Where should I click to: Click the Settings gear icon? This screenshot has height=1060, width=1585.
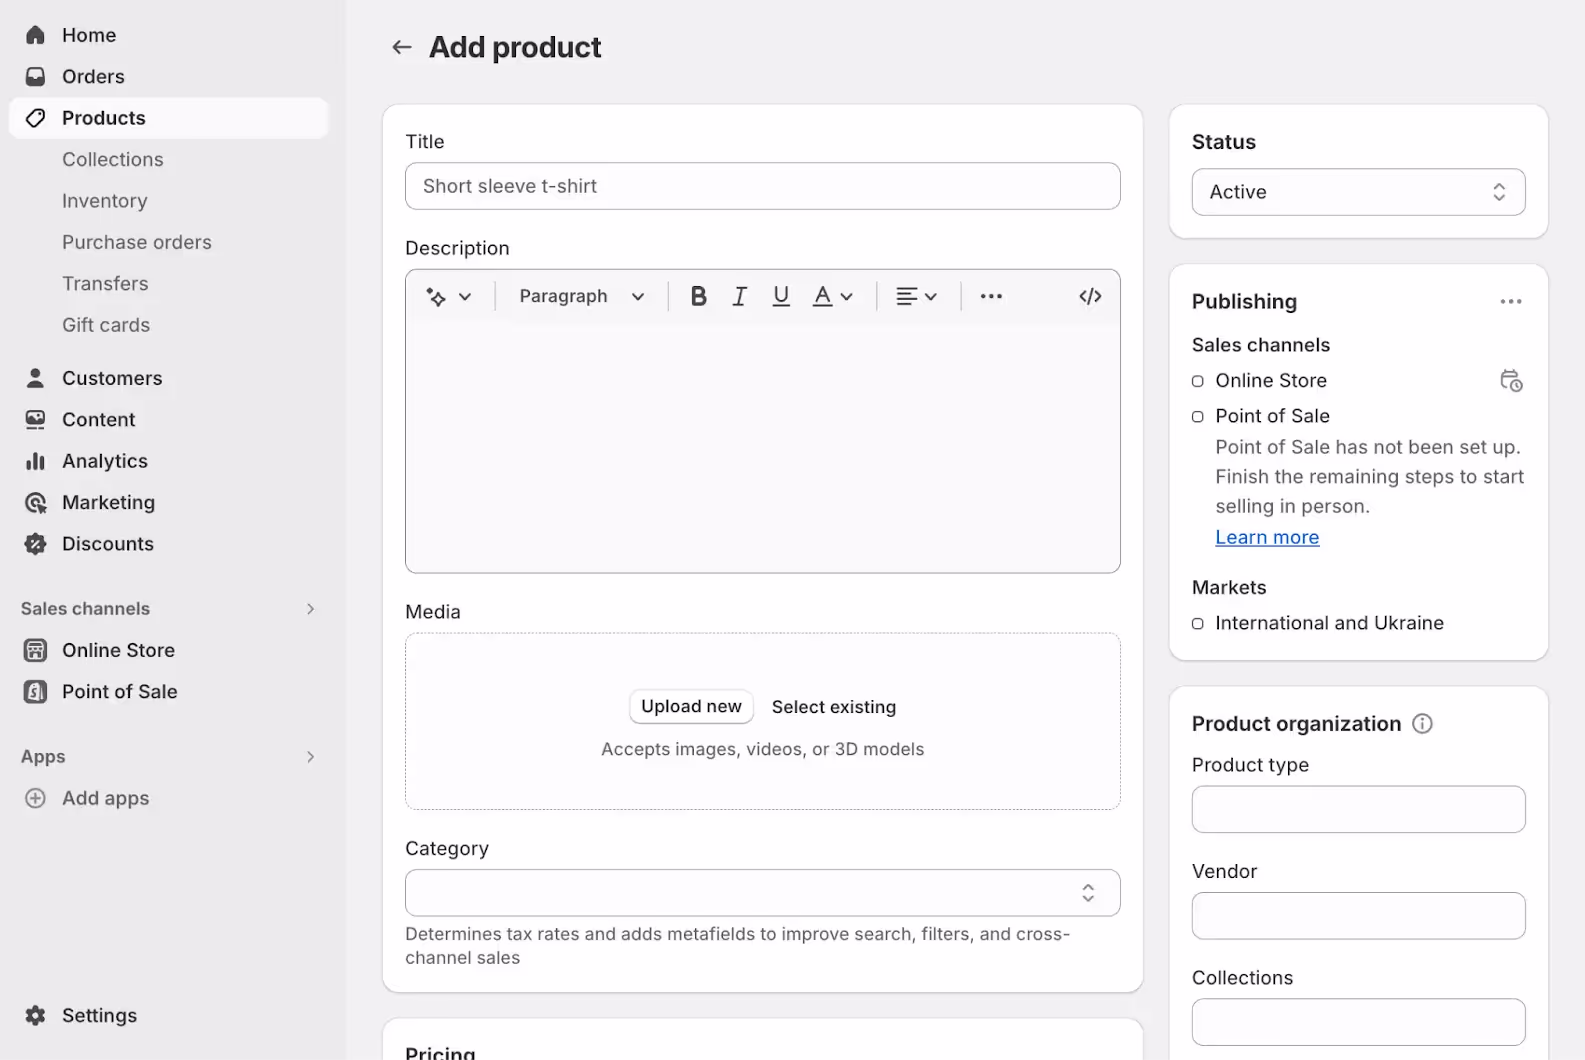[35, 1015]
